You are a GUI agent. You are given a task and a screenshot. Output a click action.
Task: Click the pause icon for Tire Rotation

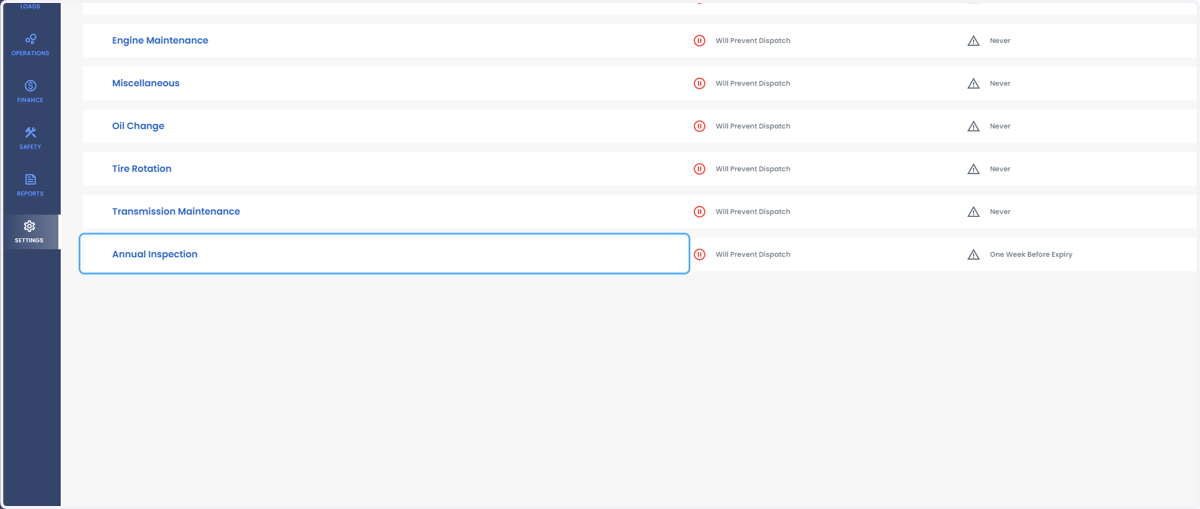point(700,169)
